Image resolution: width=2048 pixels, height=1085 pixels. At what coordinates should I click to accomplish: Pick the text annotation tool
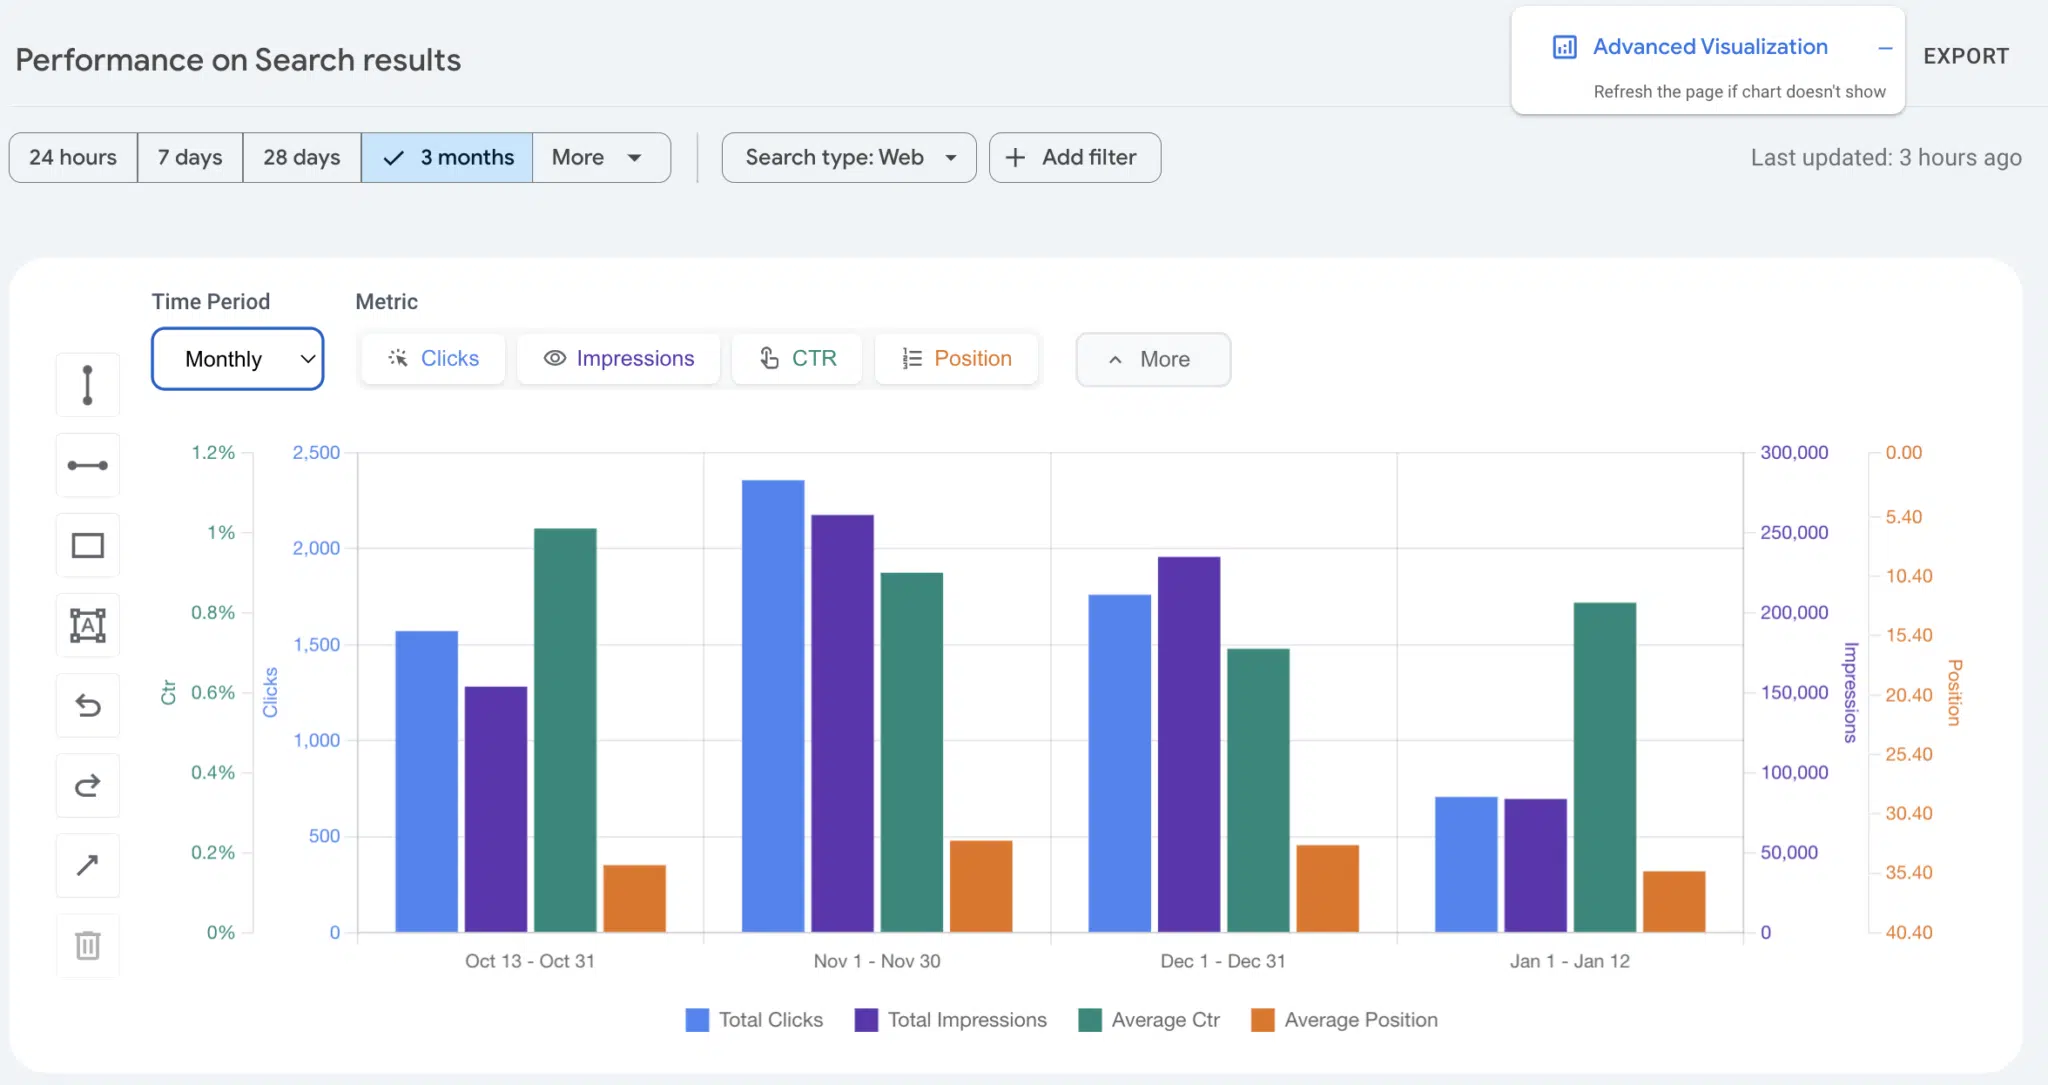pos(88,625)
